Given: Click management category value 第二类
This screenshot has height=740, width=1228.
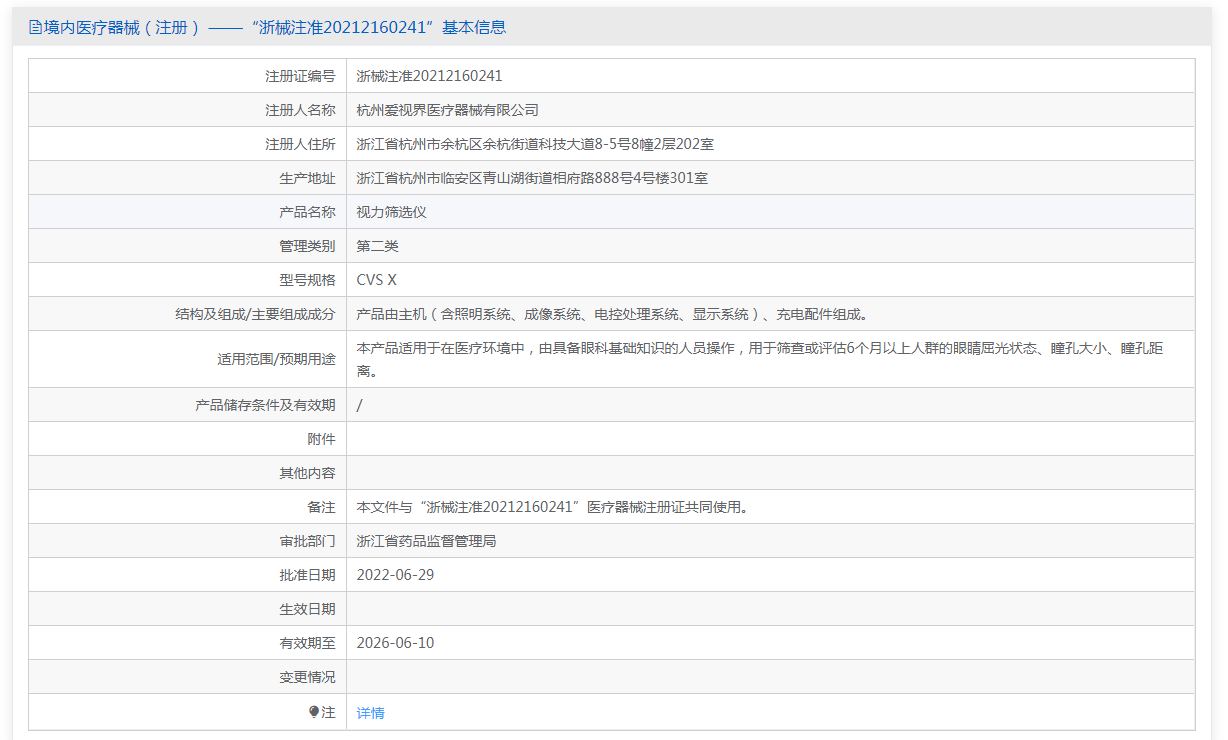Looking at the screenshot, I should [x=377, y=246].
